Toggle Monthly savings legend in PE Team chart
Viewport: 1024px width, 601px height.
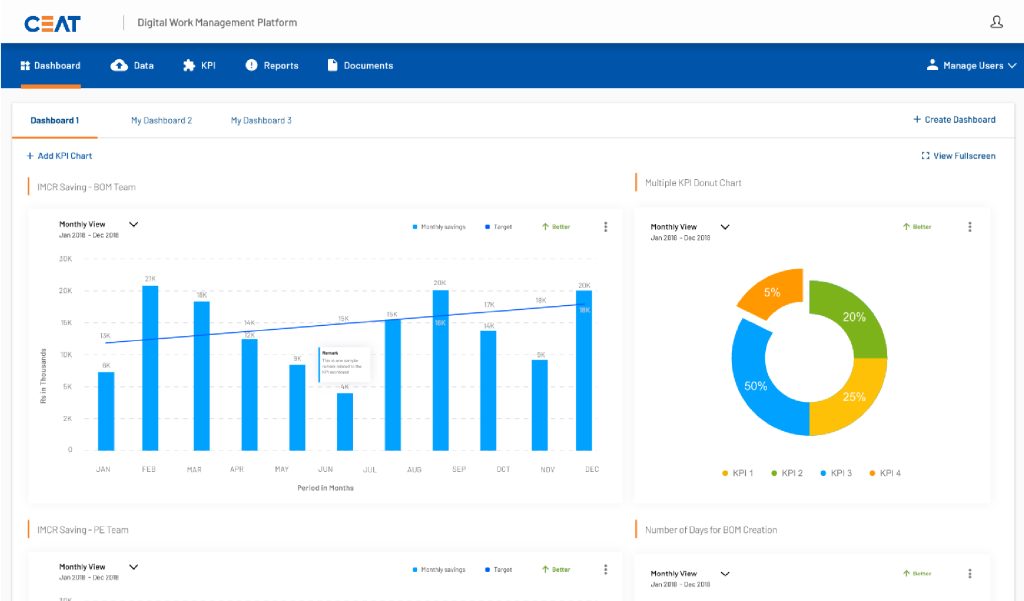click(x=439, y=570)
